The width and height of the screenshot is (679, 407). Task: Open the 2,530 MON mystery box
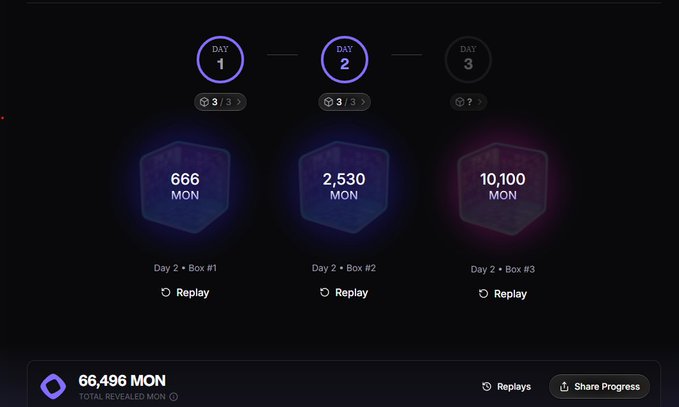click(x=344, y=185)
